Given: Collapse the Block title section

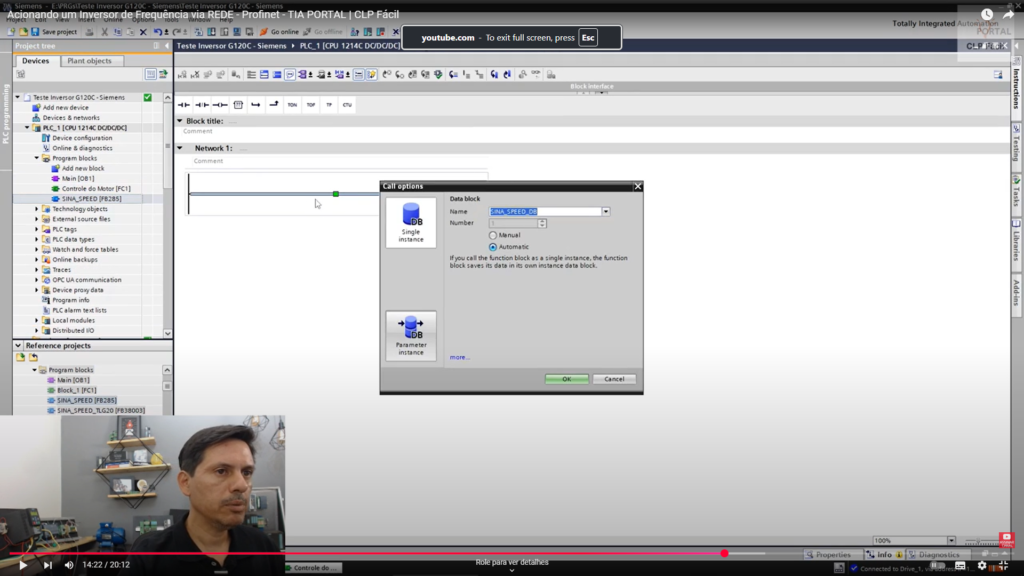Looking at the screenshot, I should tap(180, 121).
